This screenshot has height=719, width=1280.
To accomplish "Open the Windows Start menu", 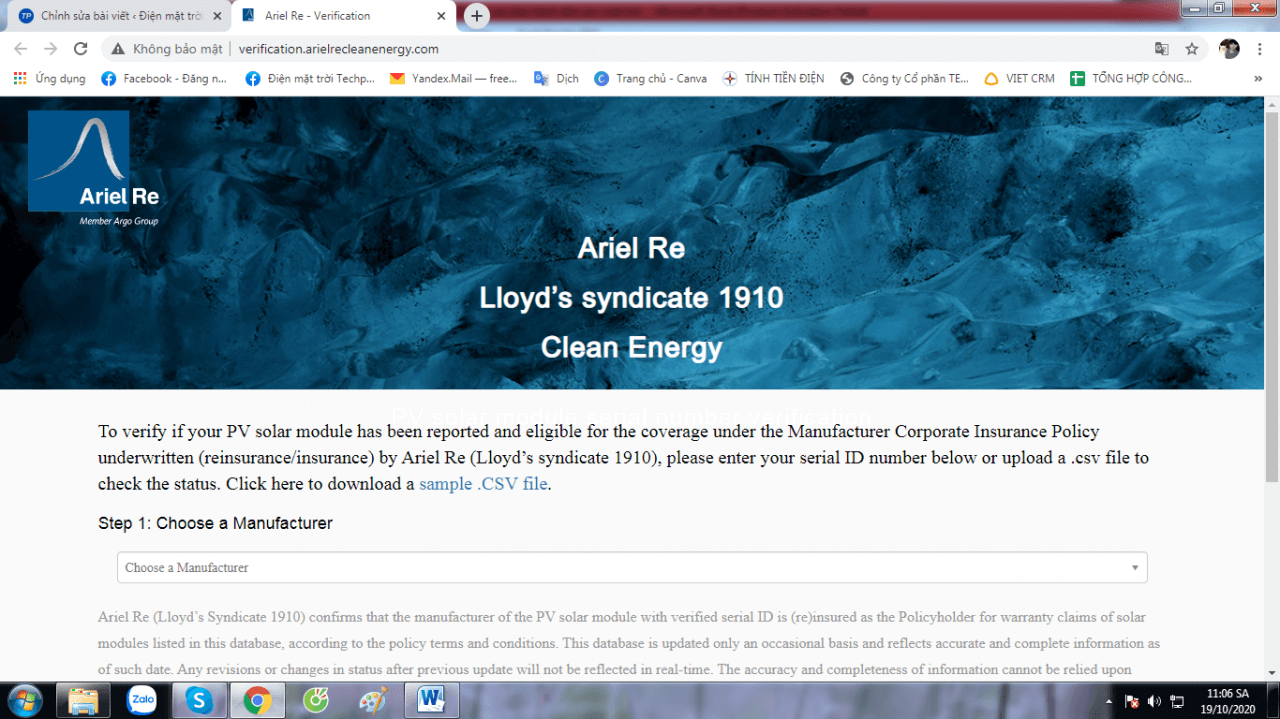I will [x=24, y=700].
